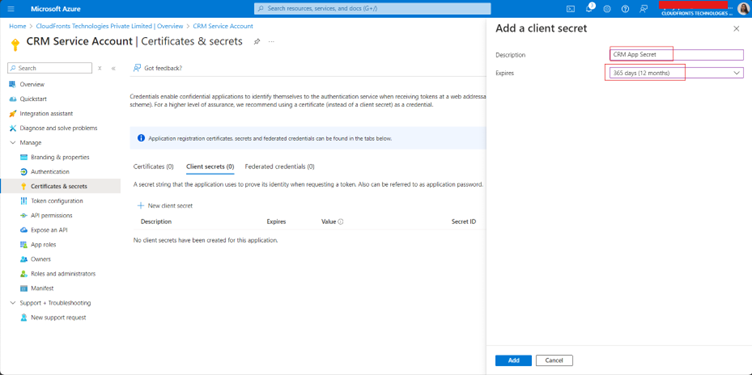
Task: Open the notifications bell icon
Action: pos(589,8)
